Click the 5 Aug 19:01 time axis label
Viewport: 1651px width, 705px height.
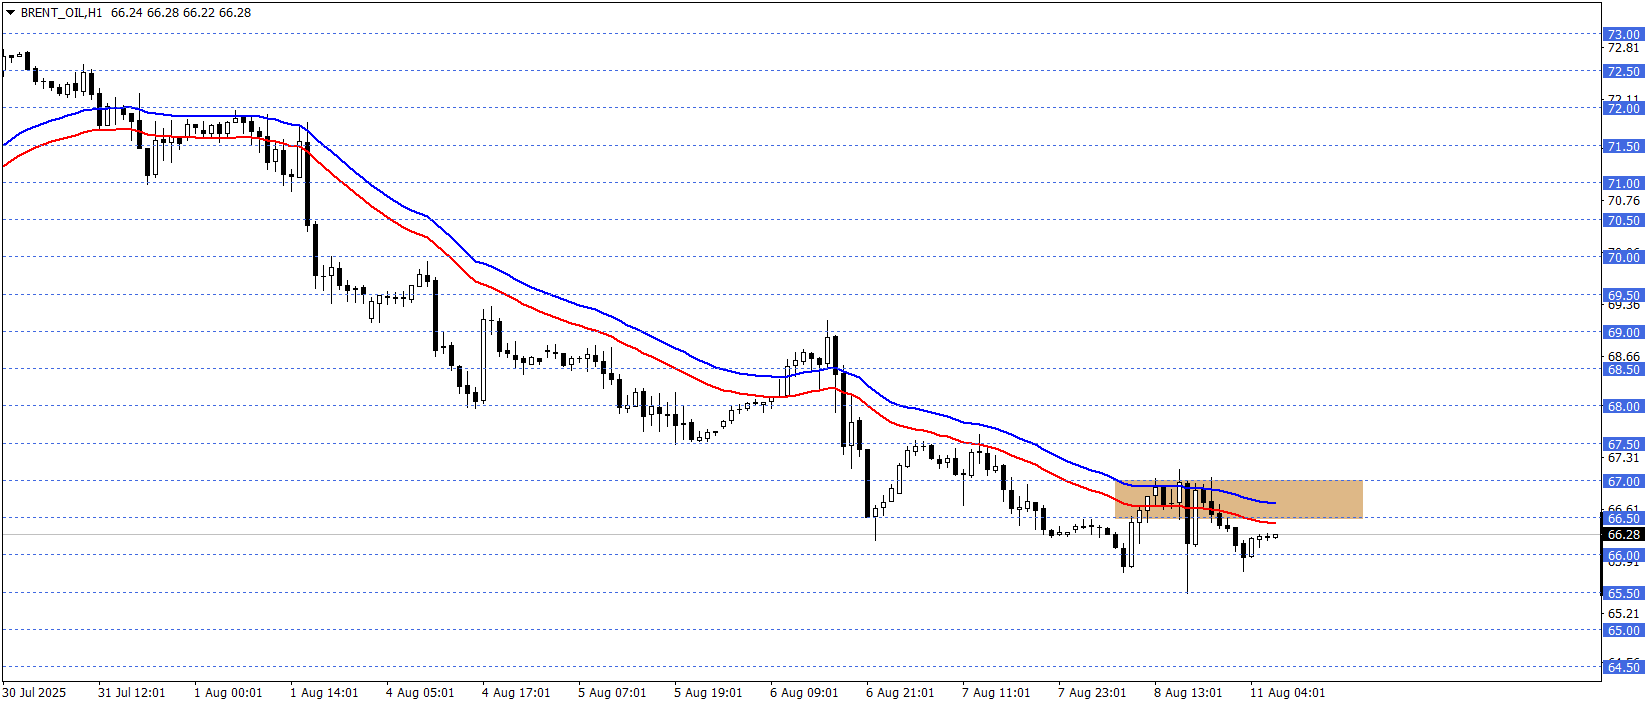coord(708,692)
